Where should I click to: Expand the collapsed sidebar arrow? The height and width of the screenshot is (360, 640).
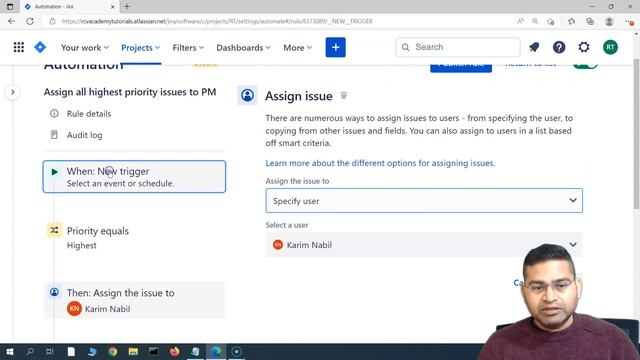click(13, 92)
